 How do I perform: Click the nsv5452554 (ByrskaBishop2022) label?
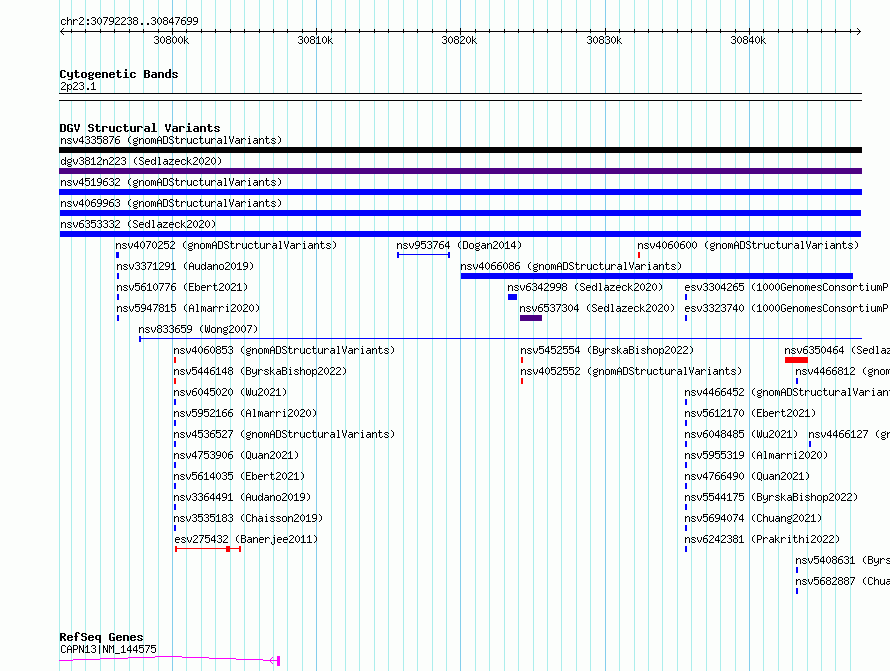(x=607, y=350)
